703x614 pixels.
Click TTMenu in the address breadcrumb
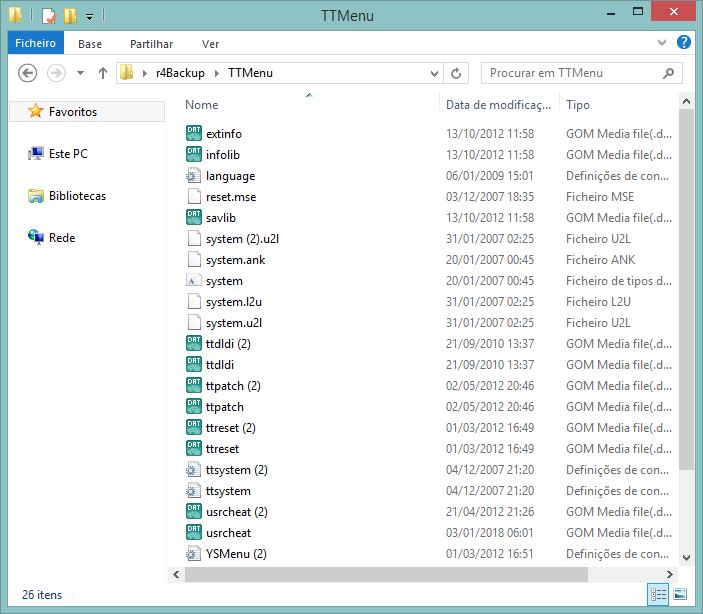(250, 73)
